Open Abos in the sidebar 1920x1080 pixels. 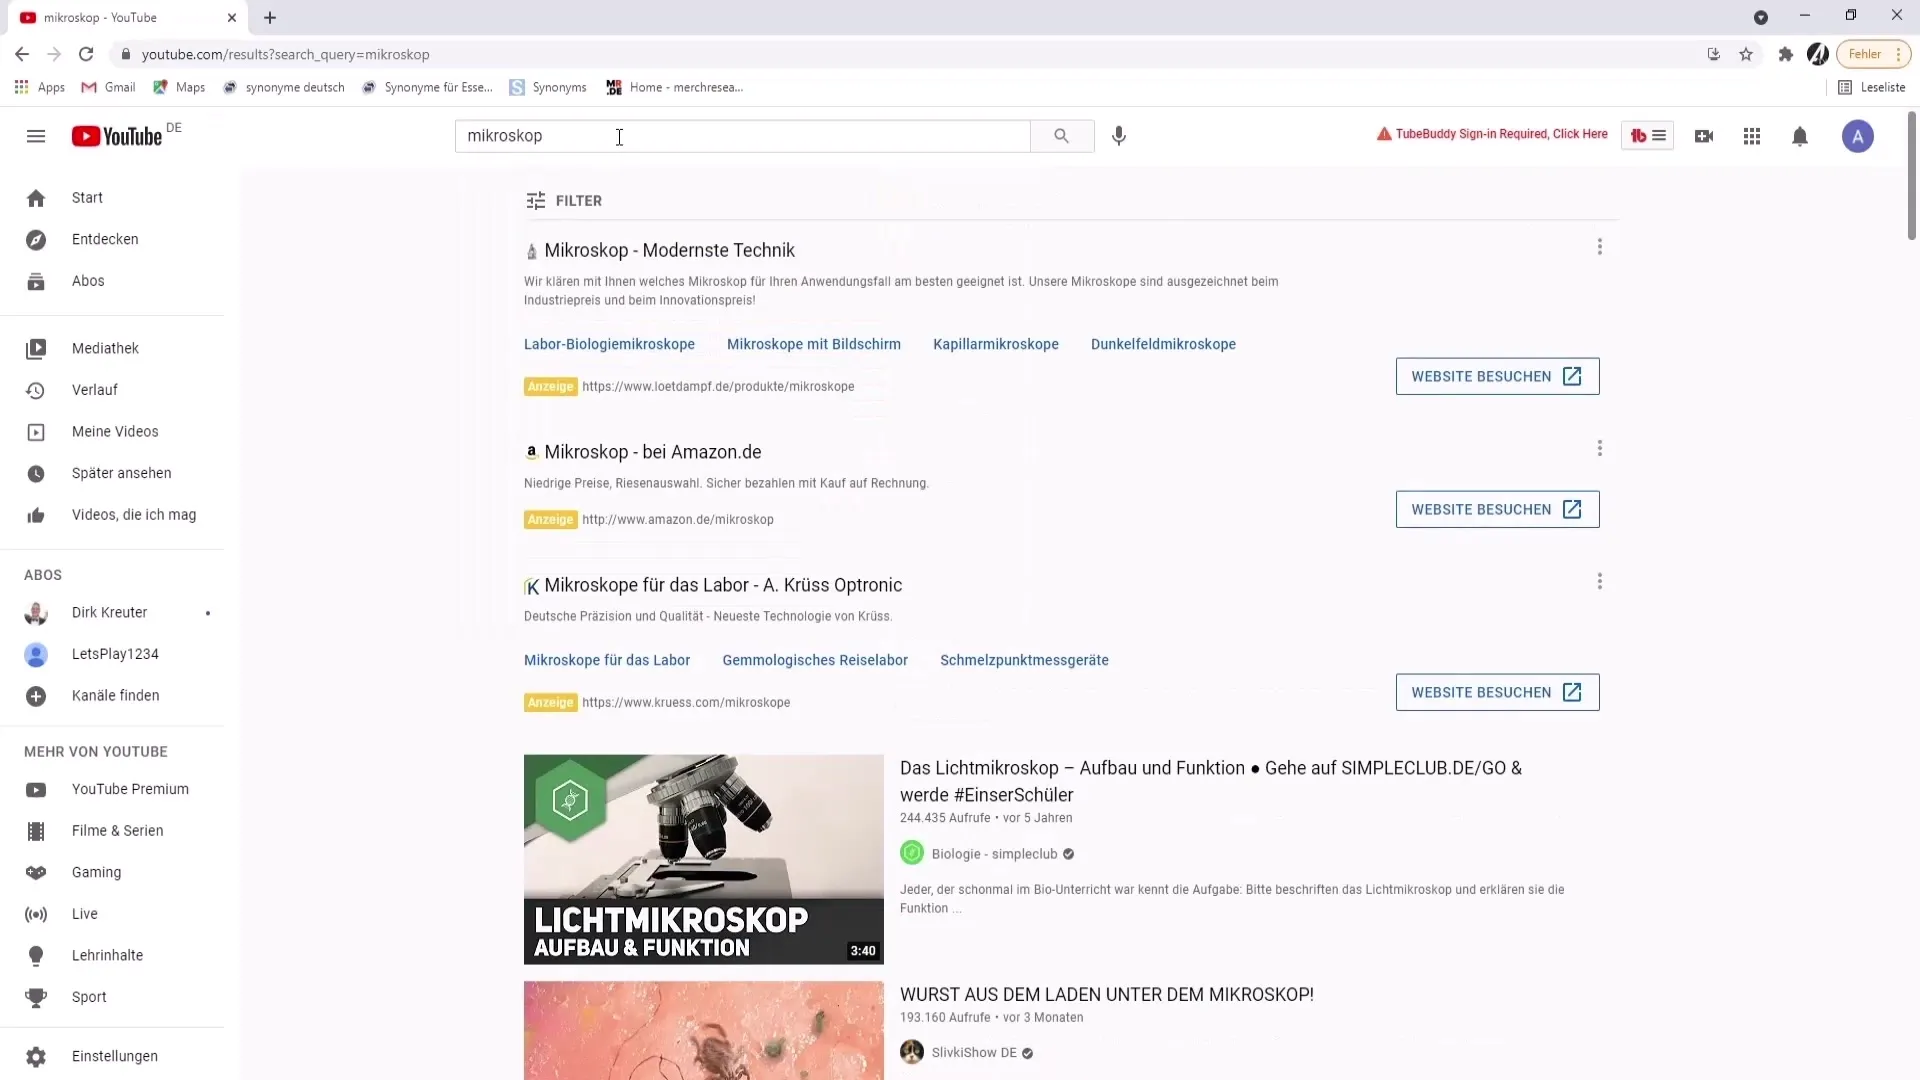tap(112, 281)
